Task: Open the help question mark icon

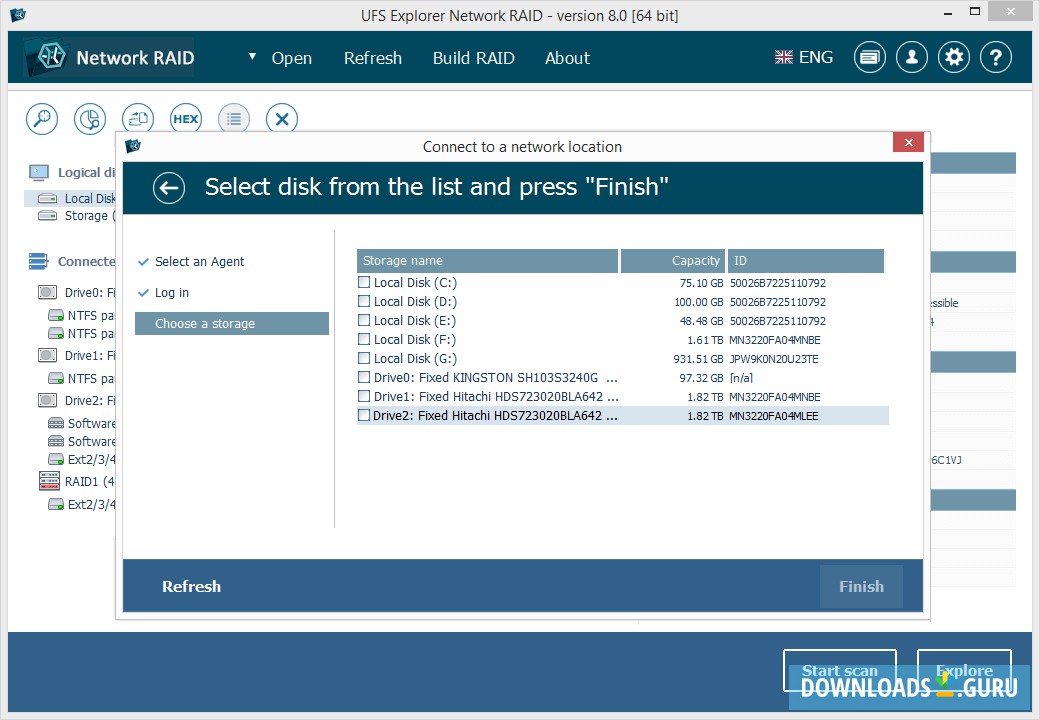Action: (x=996, y=58)
